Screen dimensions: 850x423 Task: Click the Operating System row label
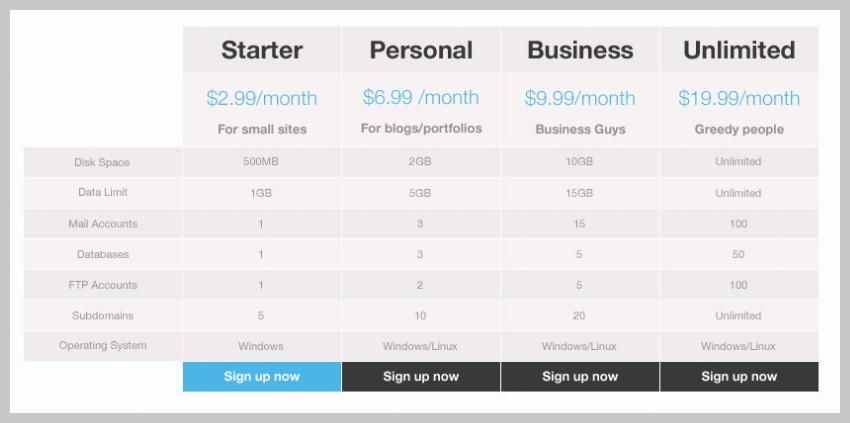coord(102,346)
